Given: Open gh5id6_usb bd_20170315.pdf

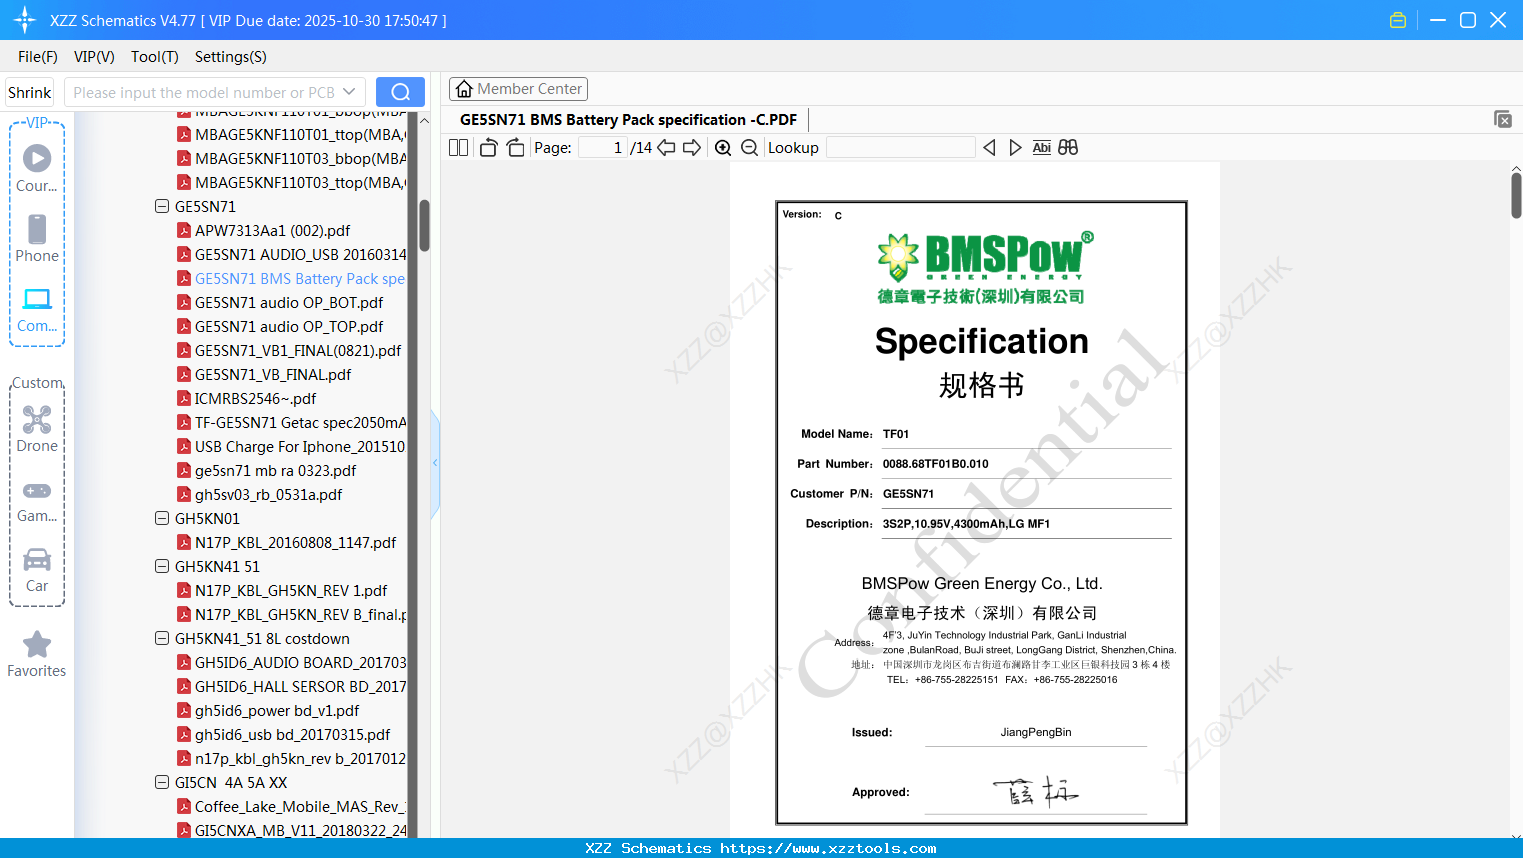Looking at the screenshot, I should 293,734.
